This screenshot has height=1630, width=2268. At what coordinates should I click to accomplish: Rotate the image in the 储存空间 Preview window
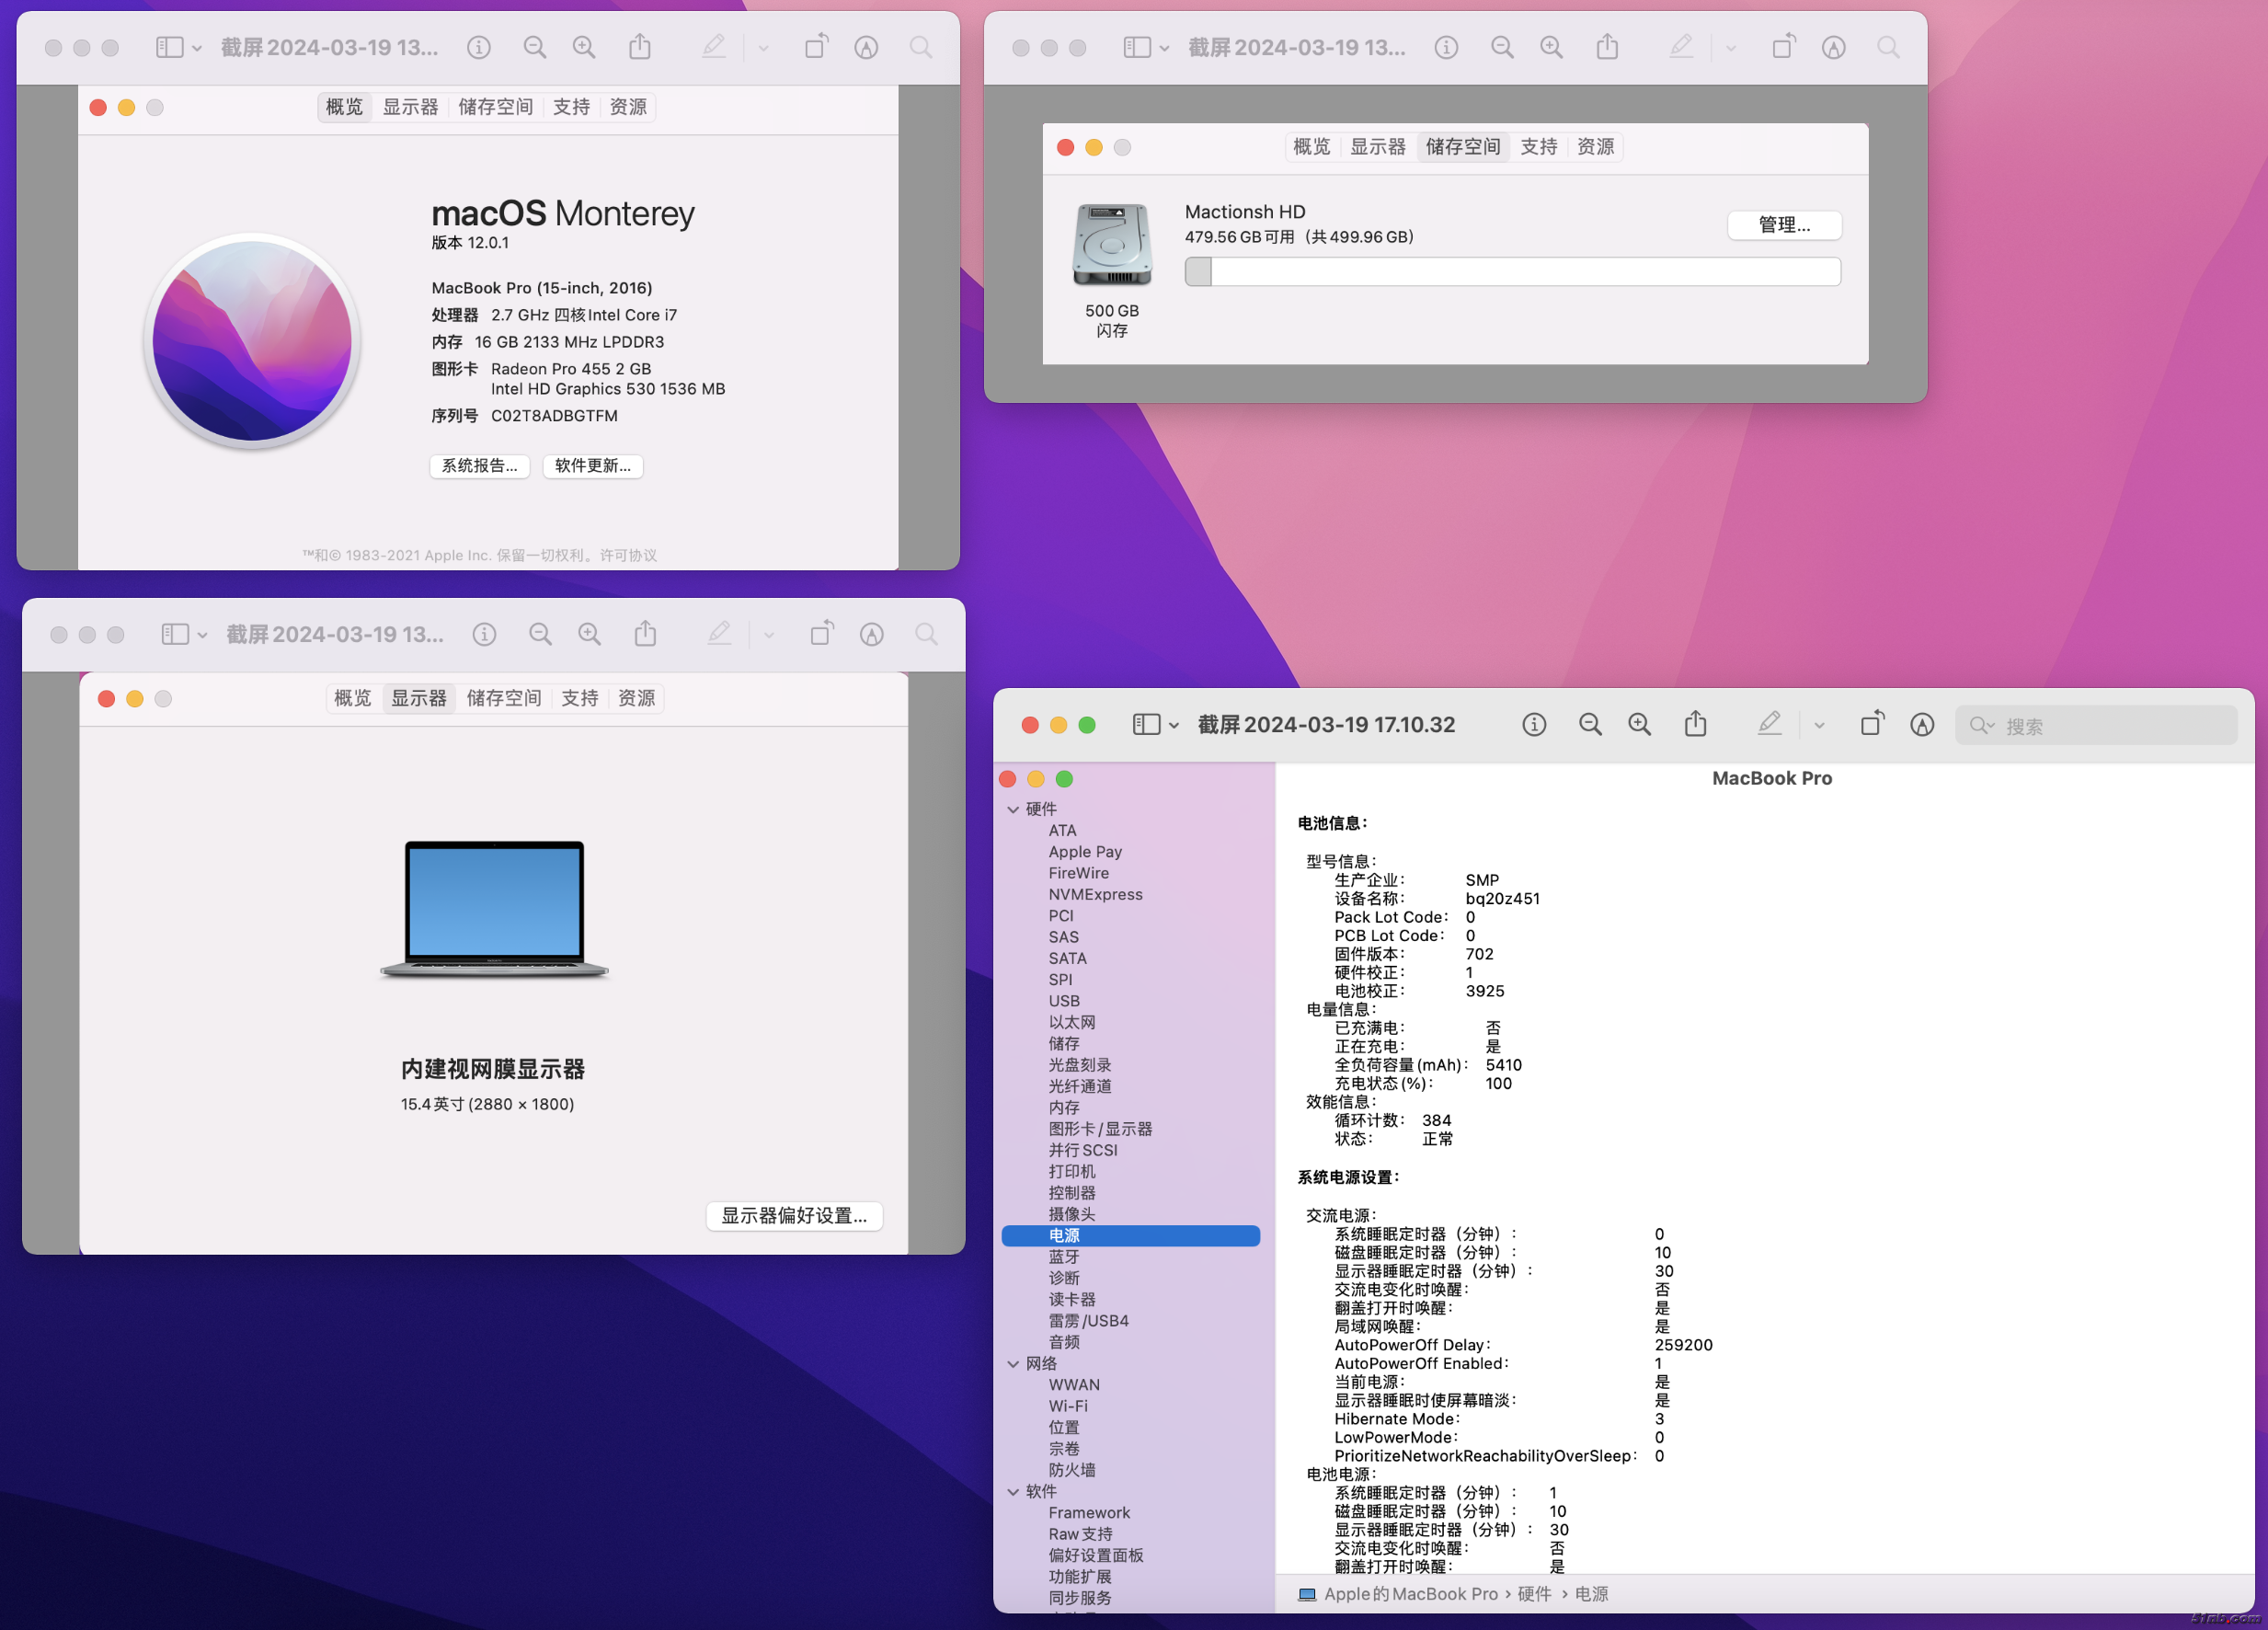click(1784, 46)
